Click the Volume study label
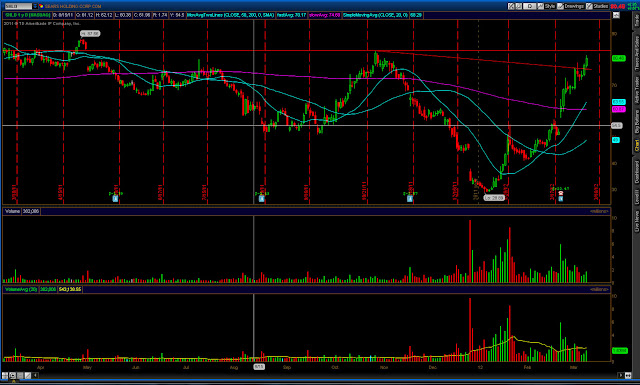 click(12, 211)
